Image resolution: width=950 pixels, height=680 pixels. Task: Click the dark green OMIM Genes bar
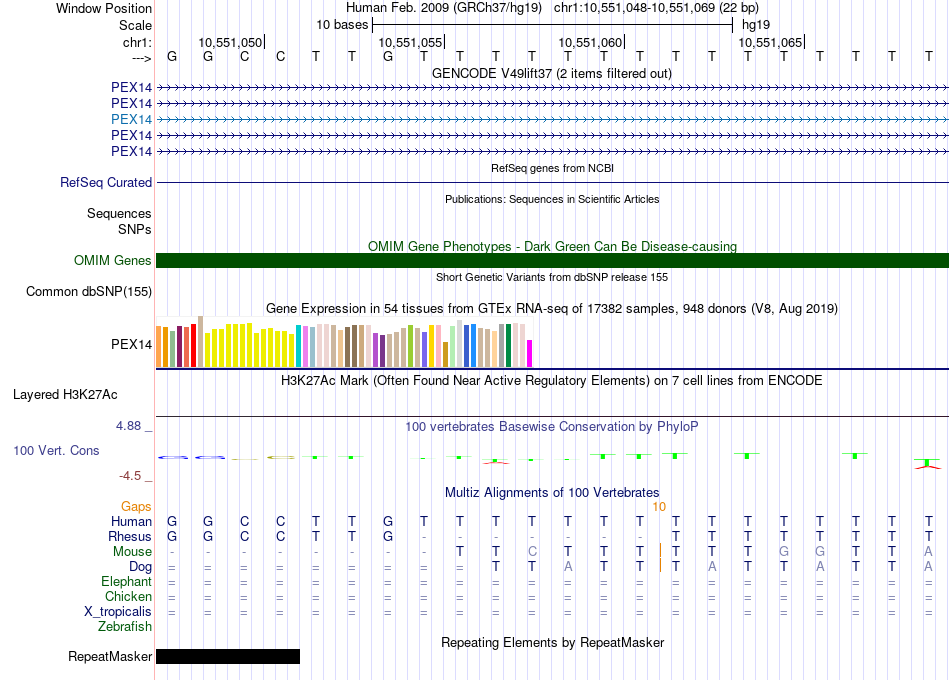coord(552,261)
